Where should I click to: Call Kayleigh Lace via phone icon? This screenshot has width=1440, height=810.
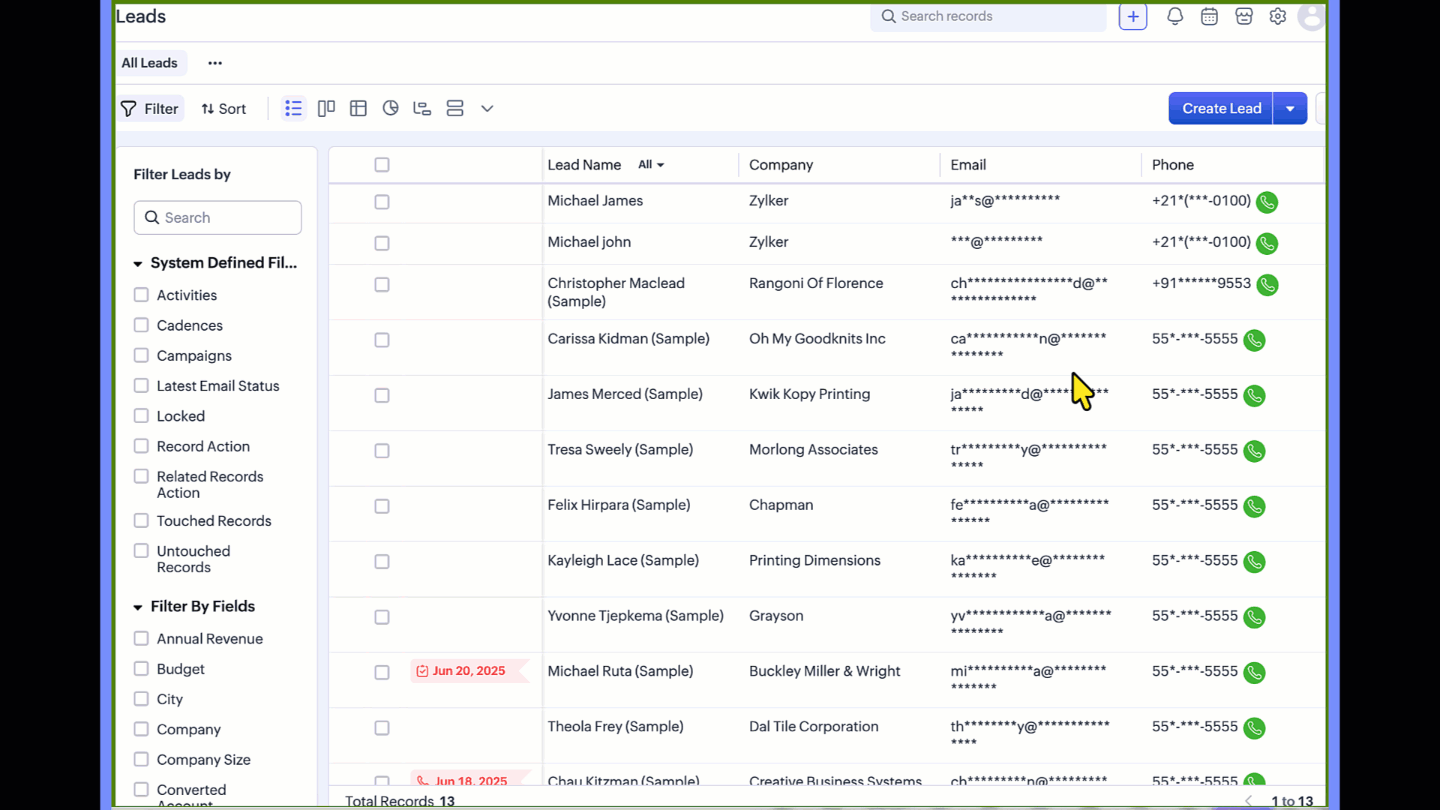coord(1254,562)
